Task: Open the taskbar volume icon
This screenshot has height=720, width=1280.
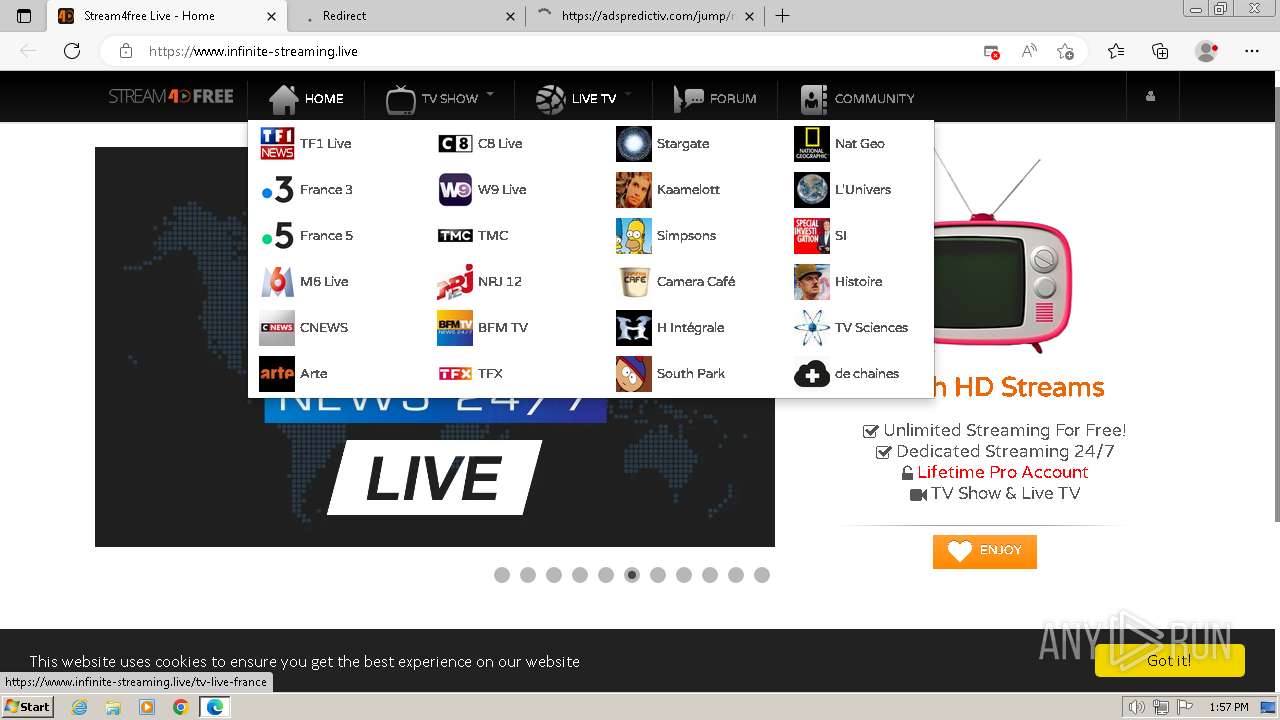Action: click(x=1137, y=707)
